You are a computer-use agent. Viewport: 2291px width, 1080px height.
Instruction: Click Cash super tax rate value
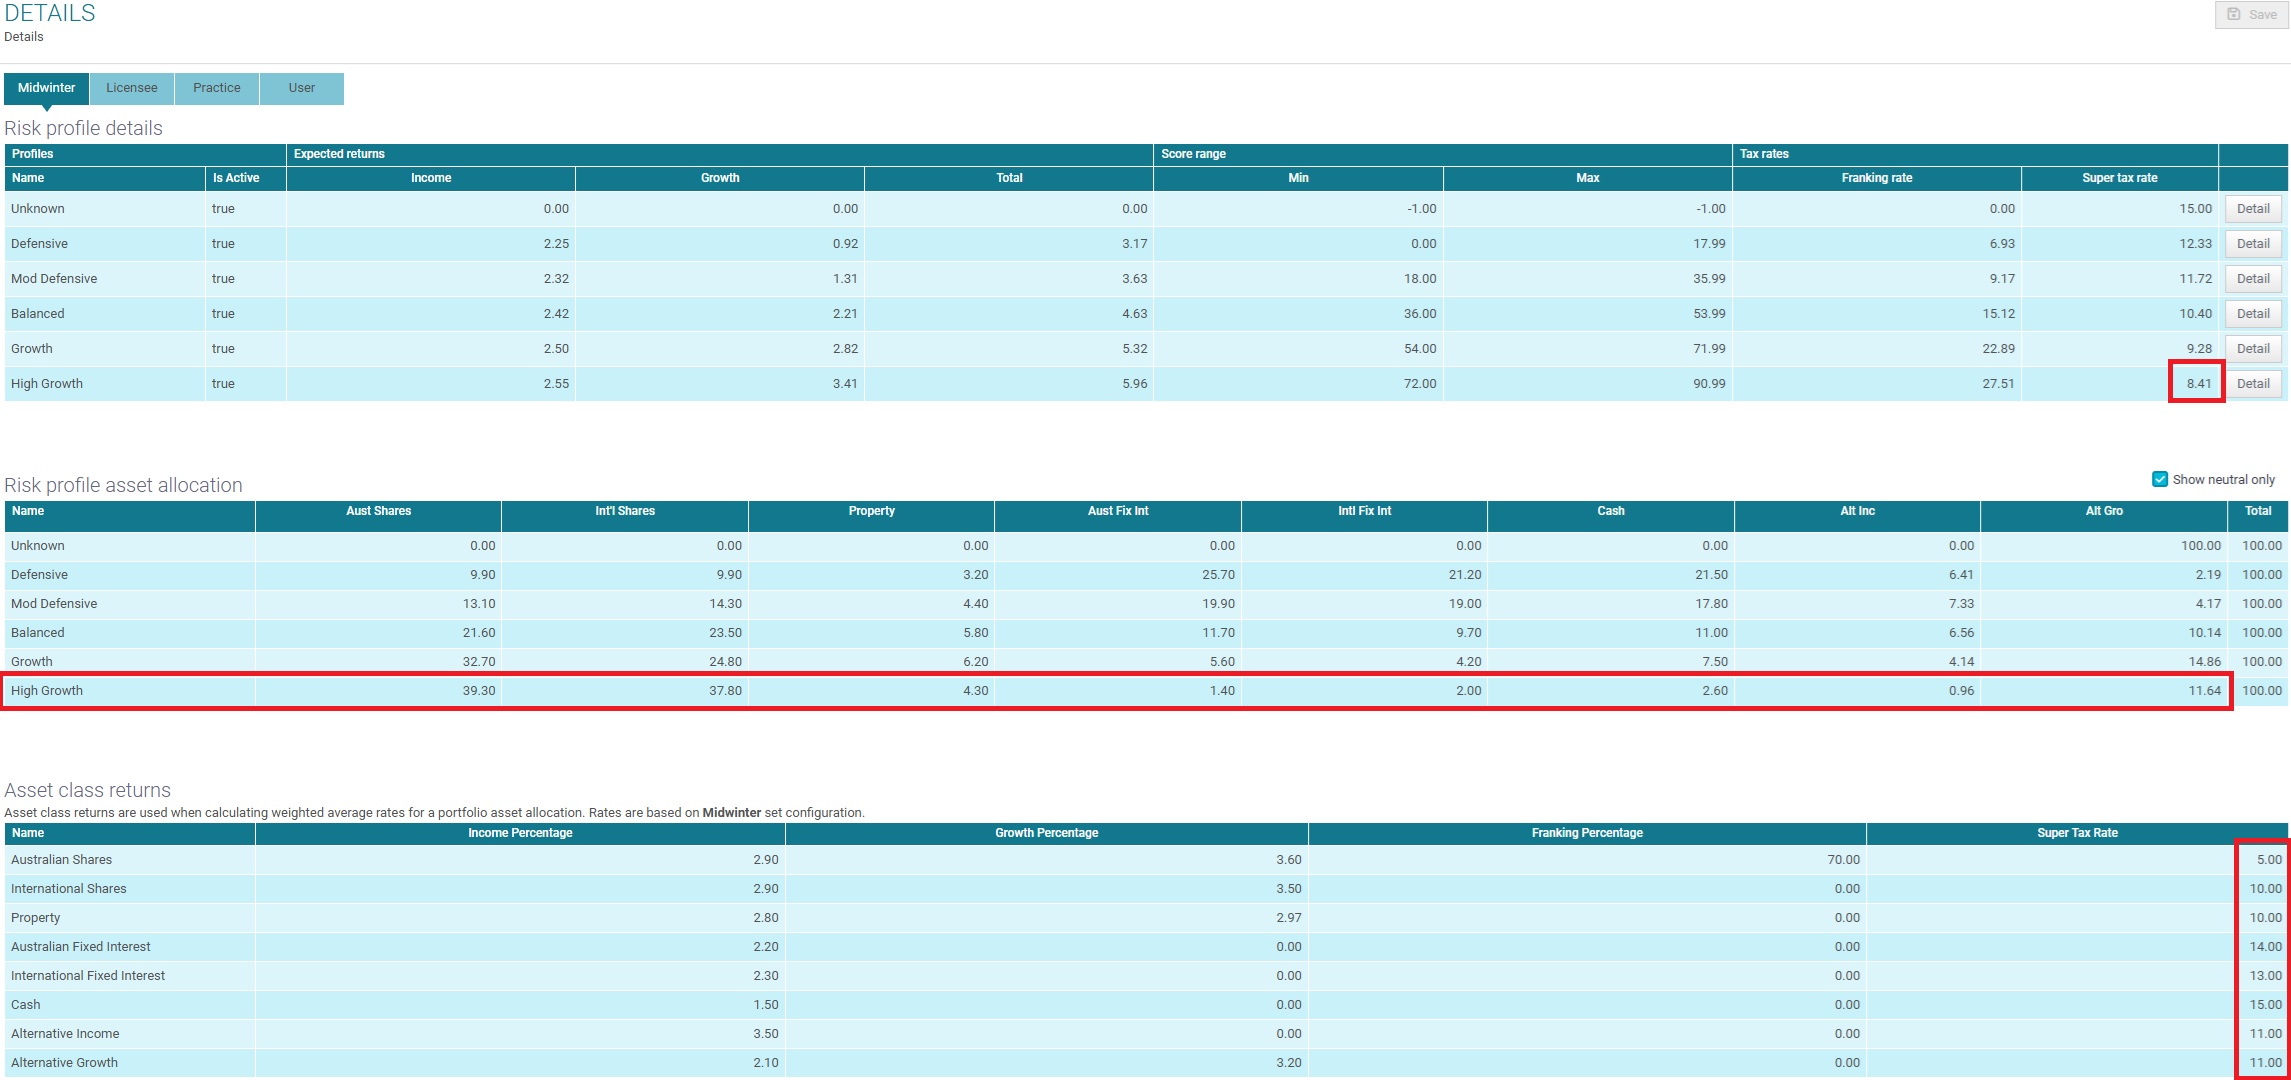tap(2265, 1005)
